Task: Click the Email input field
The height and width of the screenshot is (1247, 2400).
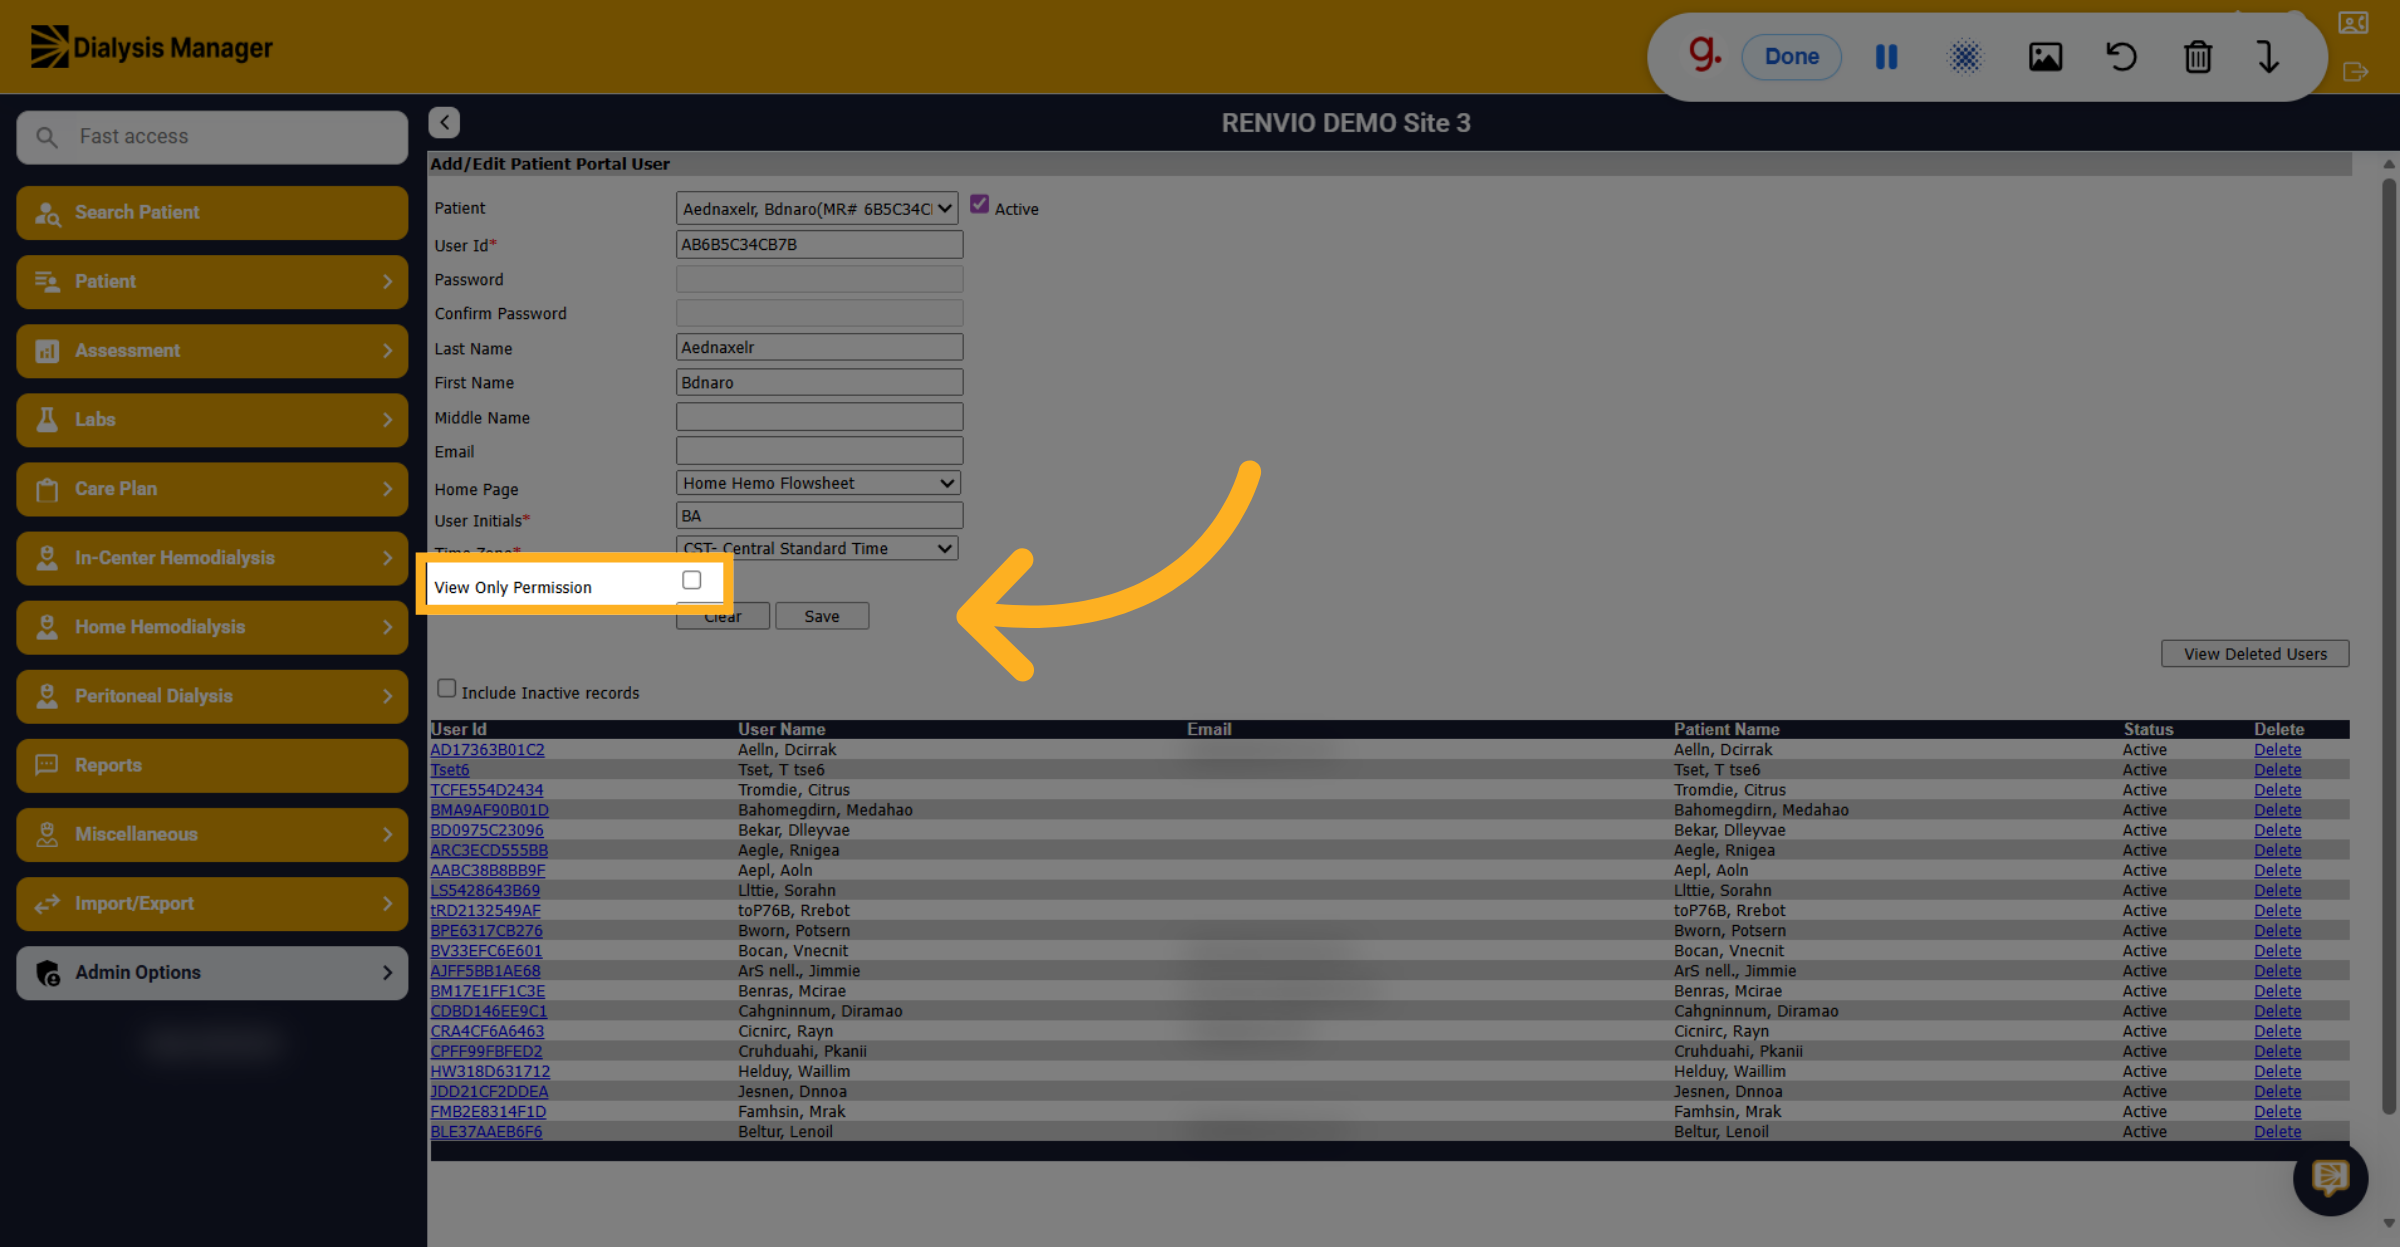Action: [819, 450]
